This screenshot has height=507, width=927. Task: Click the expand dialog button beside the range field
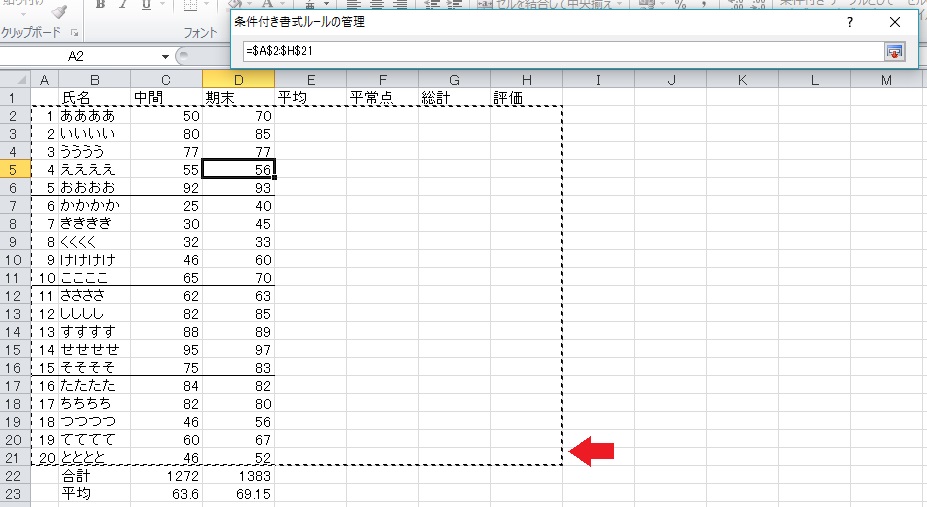click(894, 51)
